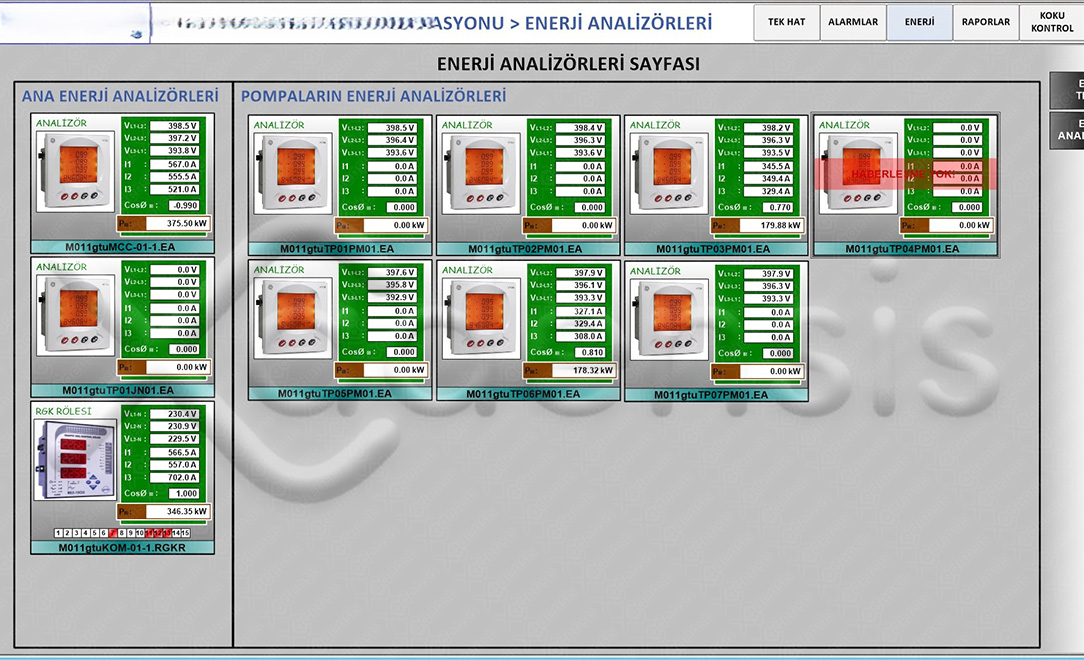Screen dimensions: 1084x660
Task: Switch to the ALARMLAR tab
Action: point(853,22)
